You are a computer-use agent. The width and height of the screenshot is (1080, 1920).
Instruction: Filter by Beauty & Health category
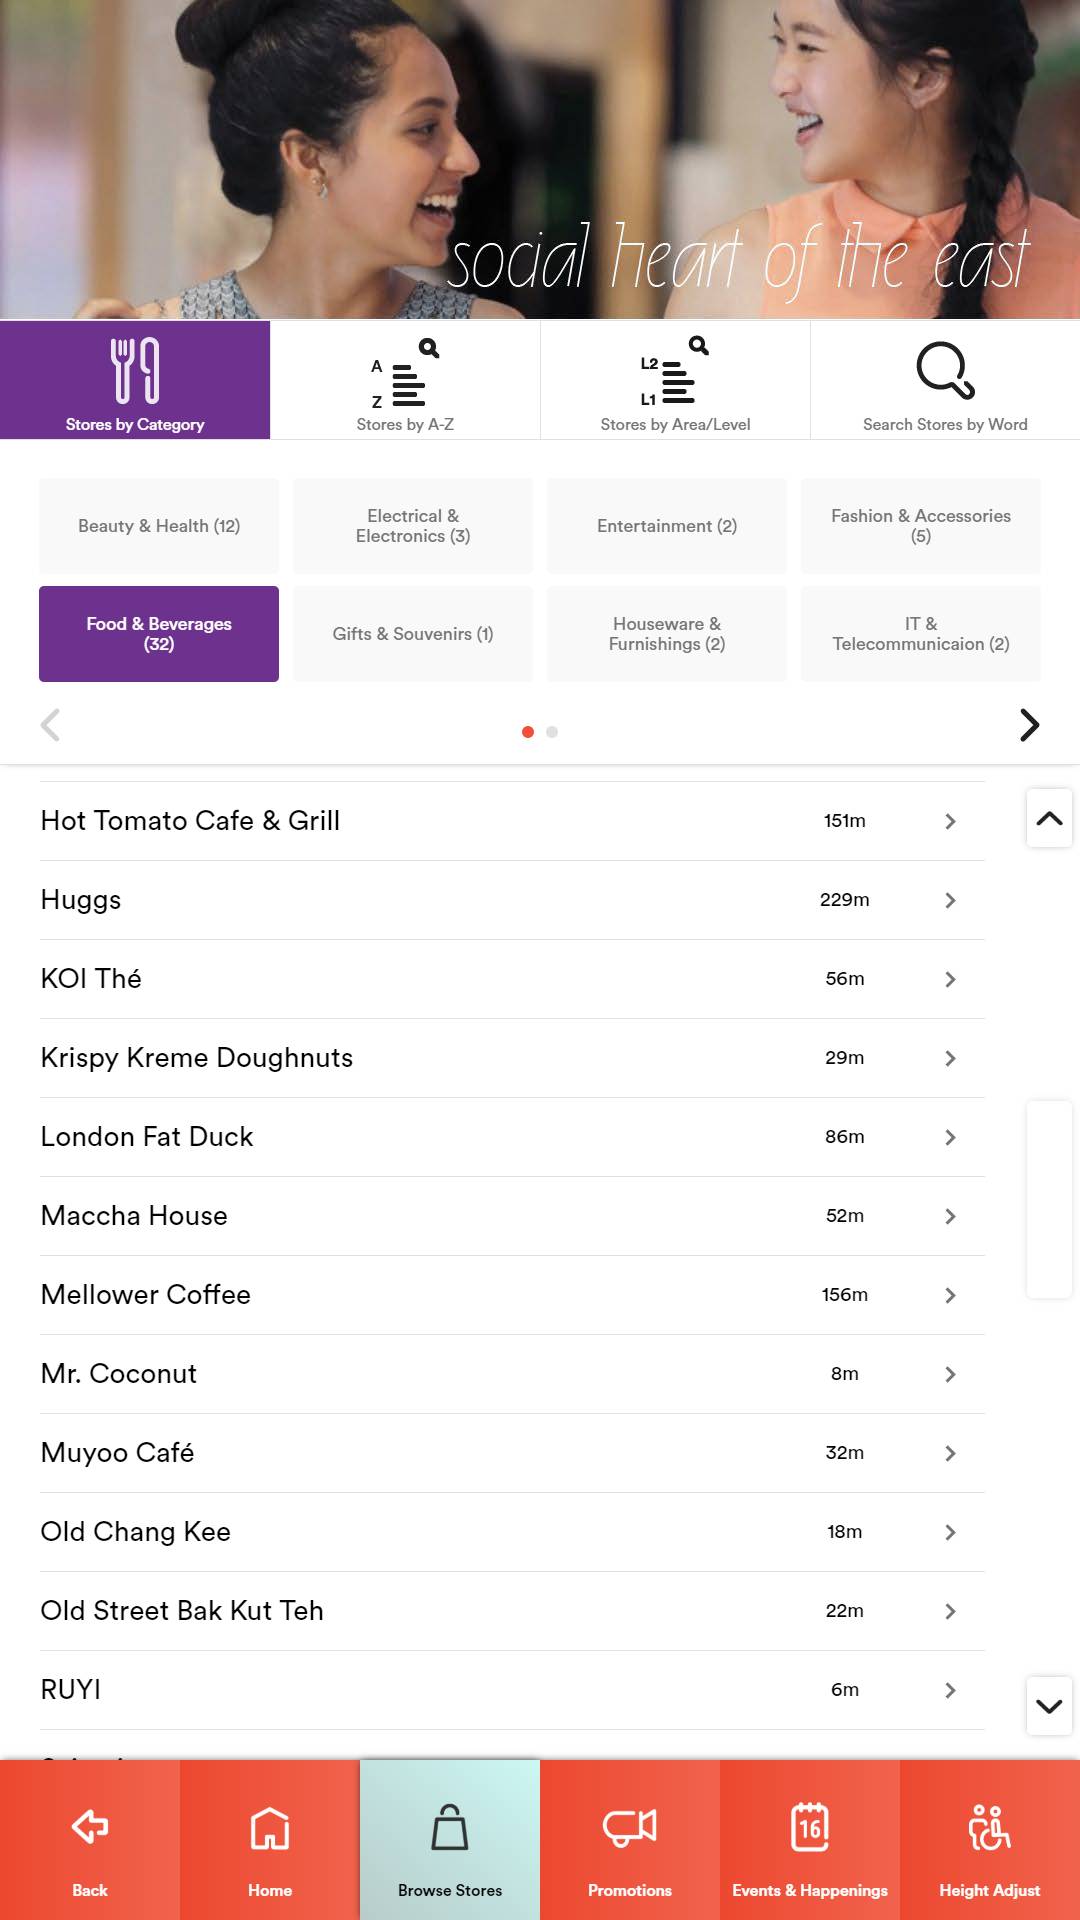click(x=159, y=526)
